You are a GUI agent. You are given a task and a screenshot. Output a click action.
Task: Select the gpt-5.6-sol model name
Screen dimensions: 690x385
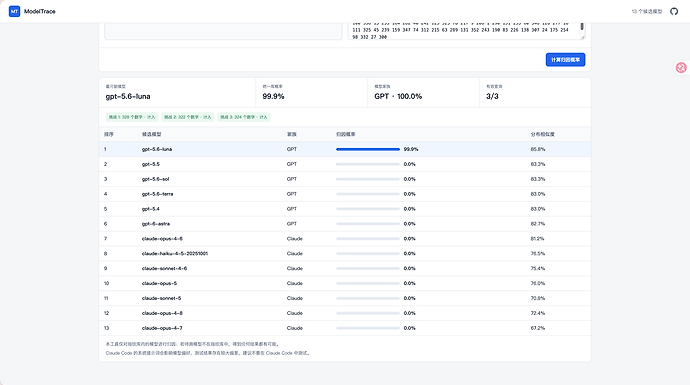coord(155,179)
